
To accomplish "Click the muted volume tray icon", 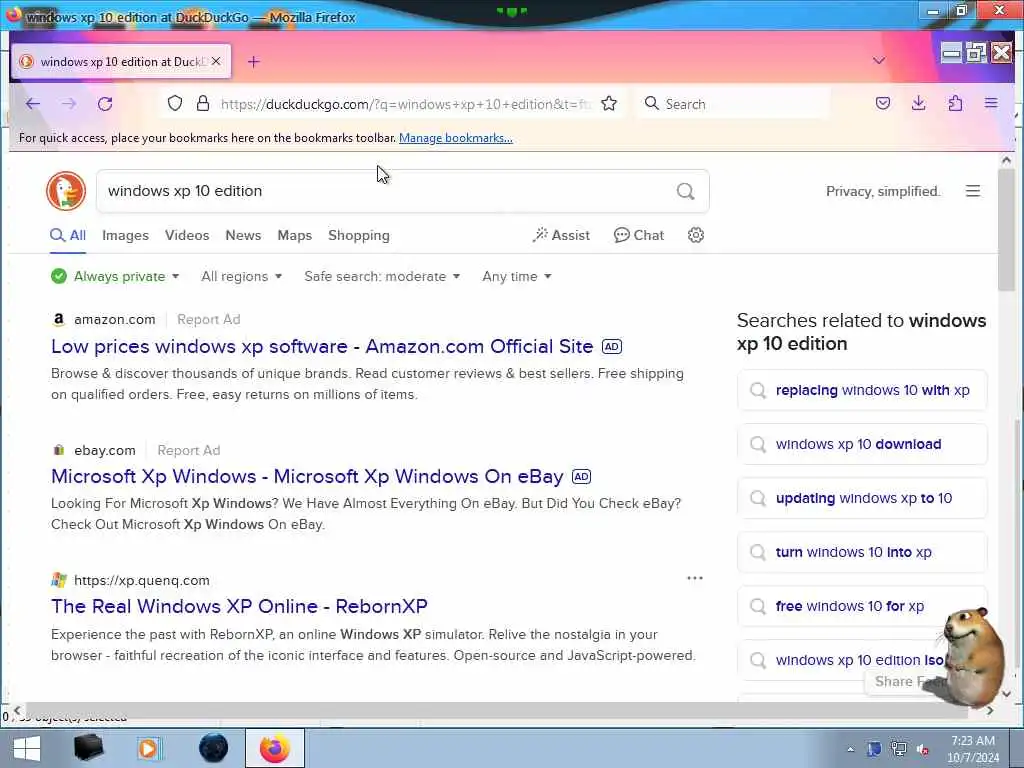I will click(x=923, y=750).
